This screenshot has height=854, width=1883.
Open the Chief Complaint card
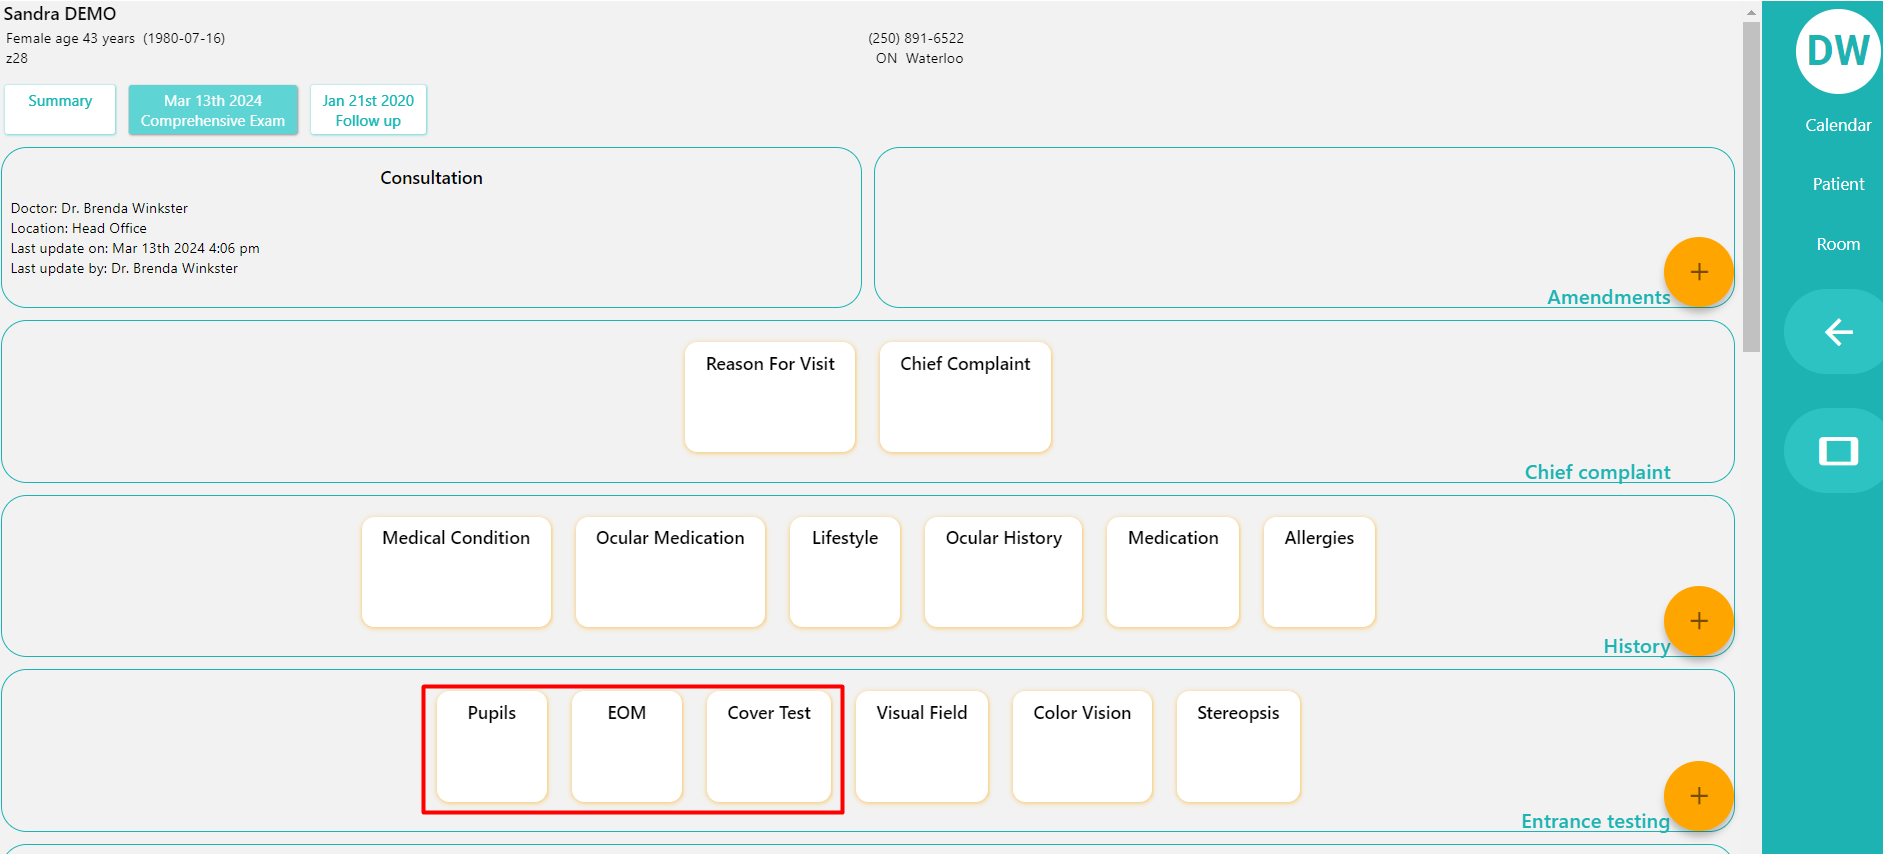pos(965,397)
